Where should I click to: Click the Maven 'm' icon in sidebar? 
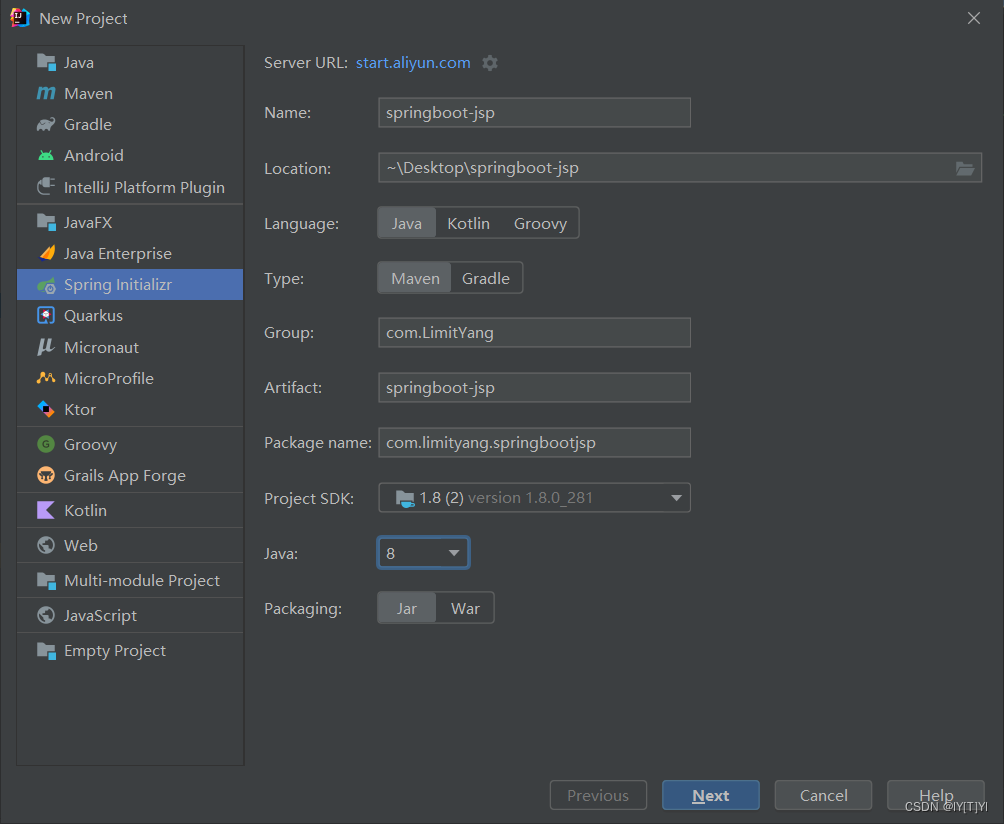click(x=46, y=93)
